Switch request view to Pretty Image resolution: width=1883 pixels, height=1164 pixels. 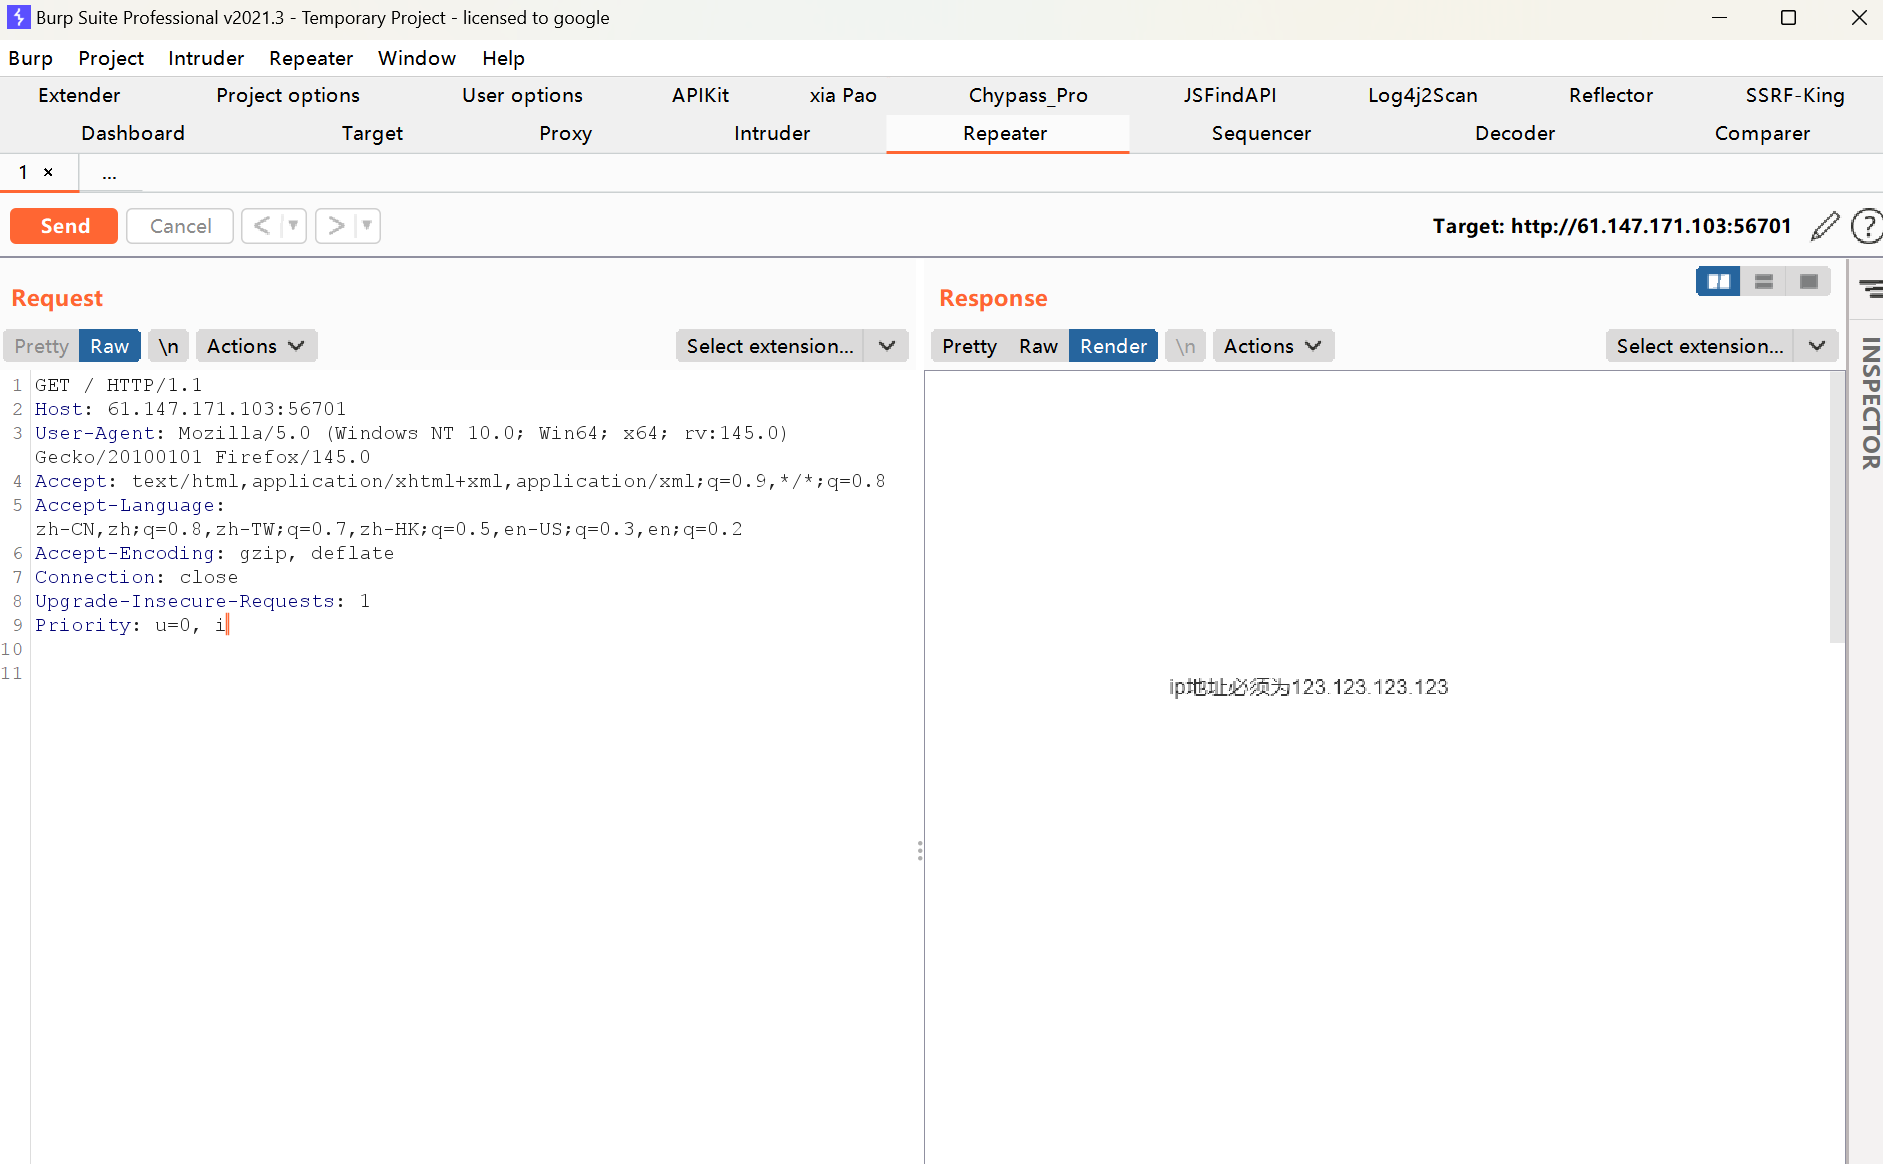tap(41, 346)
